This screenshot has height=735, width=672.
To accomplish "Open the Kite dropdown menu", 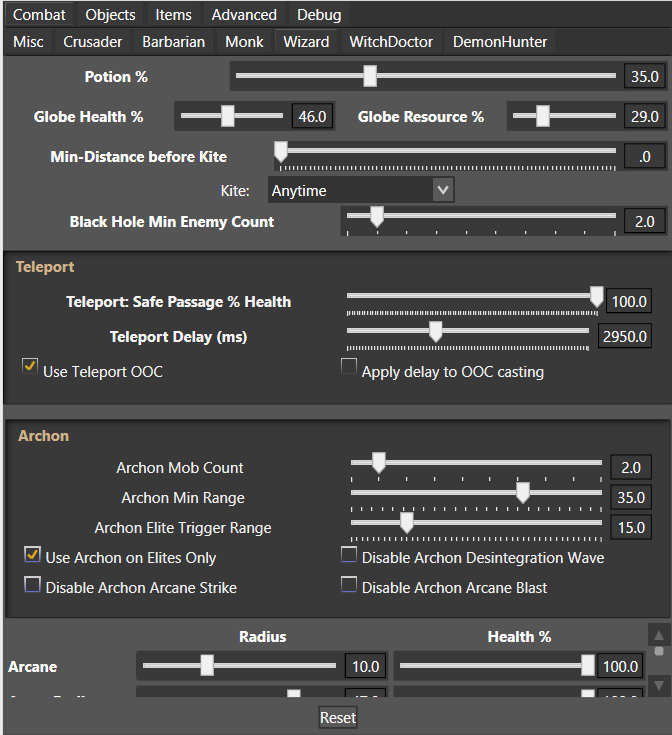I will [361, 190].
